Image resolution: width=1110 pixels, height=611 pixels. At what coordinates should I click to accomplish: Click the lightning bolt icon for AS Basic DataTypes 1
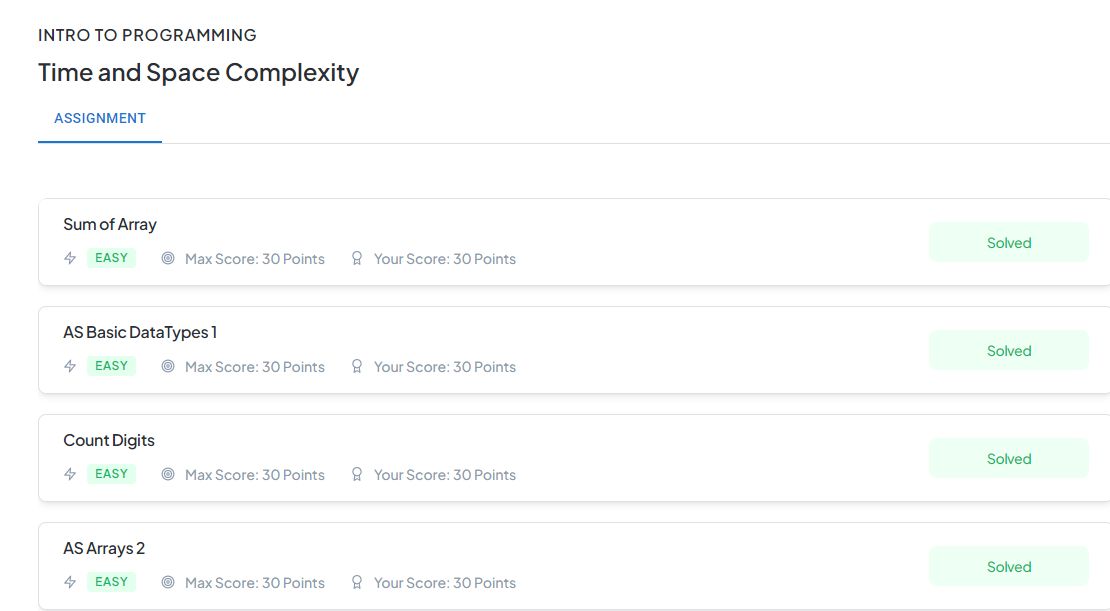click(x=70, y=366)
